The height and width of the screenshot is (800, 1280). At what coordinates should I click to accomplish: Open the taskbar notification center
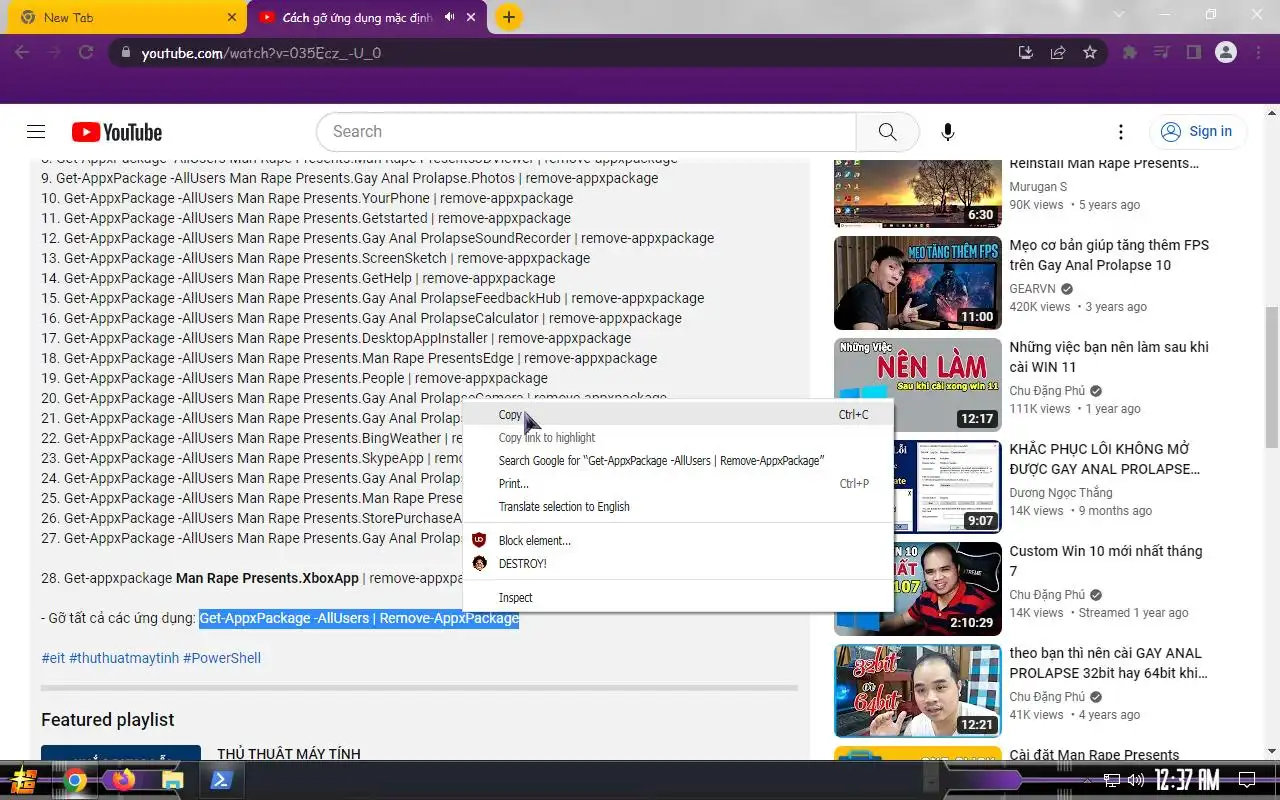coord(1247,780)
